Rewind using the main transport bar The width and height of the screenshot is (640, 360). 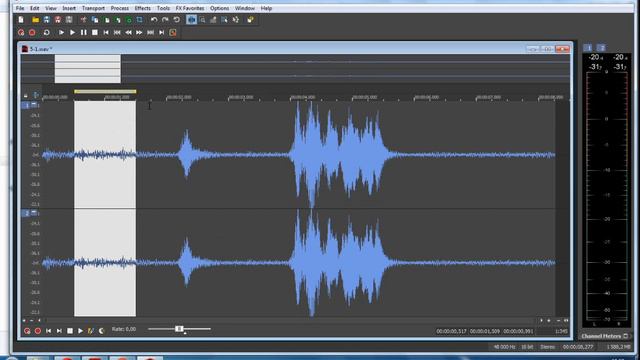point(128,32)
